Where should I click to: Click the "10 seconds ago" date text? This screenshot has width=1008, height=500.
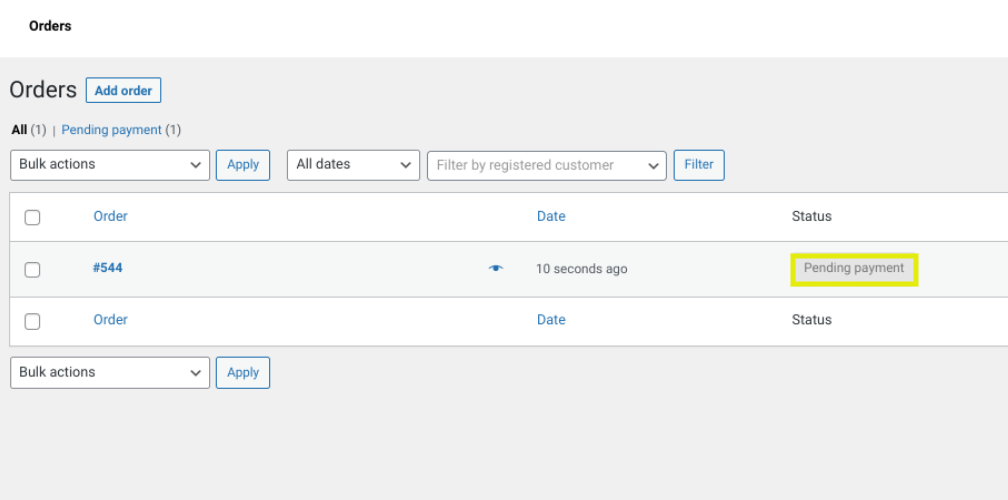tap(582, 269)
